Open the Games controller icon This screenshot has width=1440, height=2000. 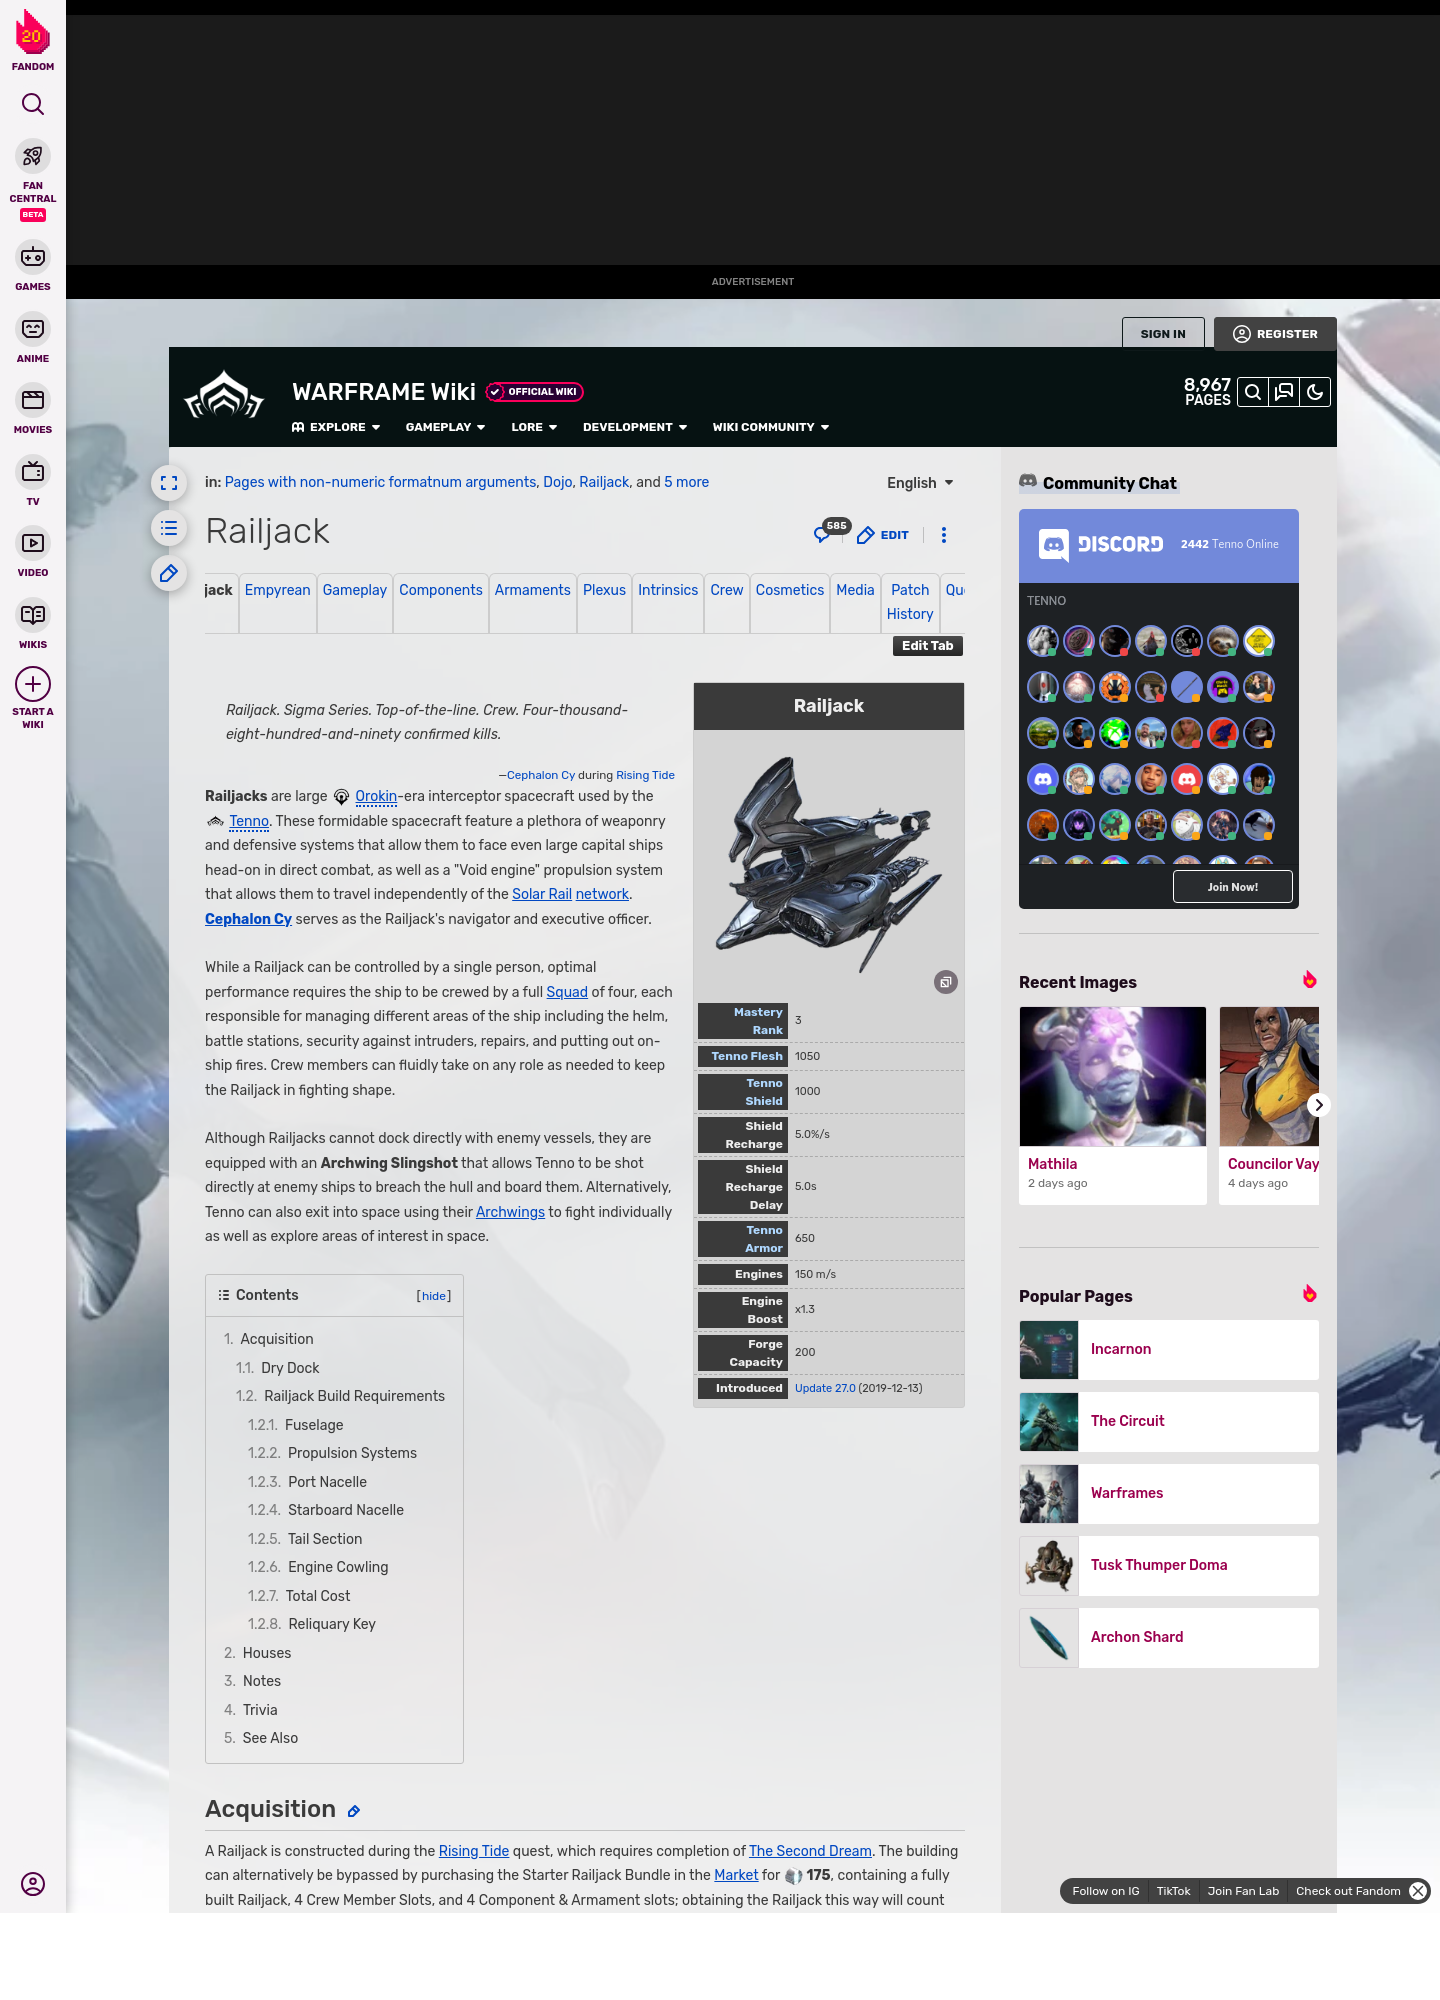(x=33, y=257)
